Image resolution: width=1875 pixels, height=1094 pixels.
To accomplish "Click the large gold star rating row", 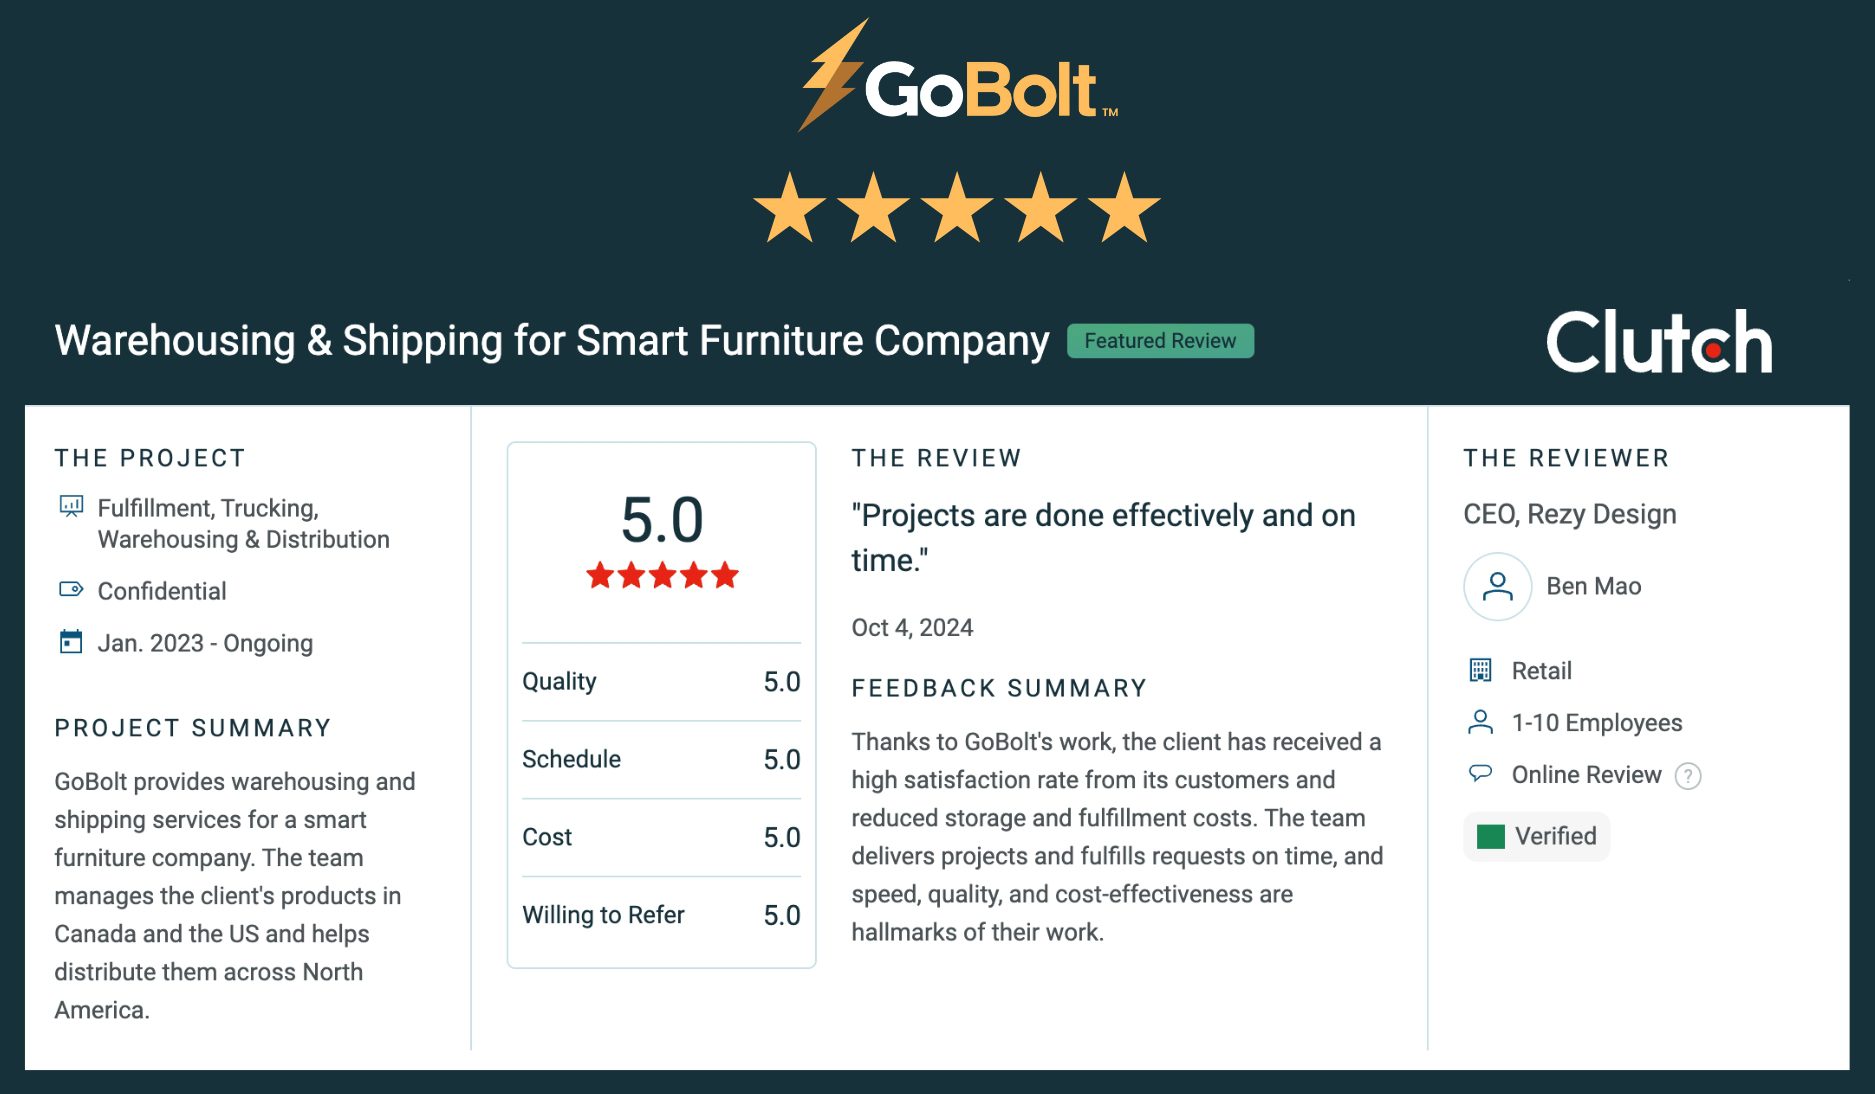I will click(x=957, y=208).
